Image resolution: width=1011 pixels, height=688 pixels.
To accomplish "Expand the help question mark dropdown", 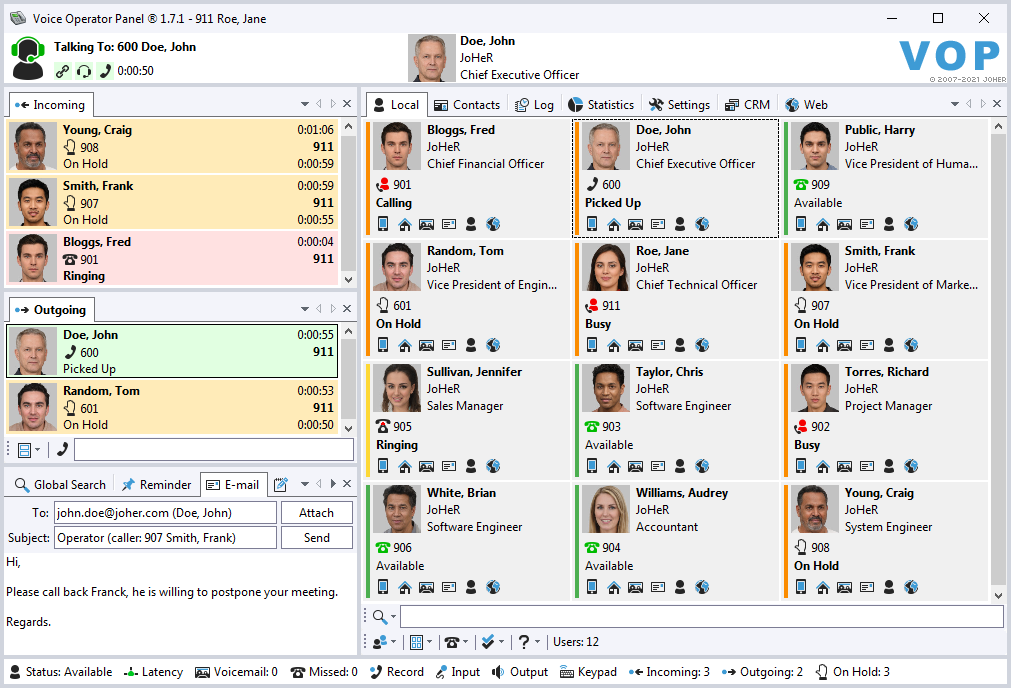I will (x=526, y=642).
